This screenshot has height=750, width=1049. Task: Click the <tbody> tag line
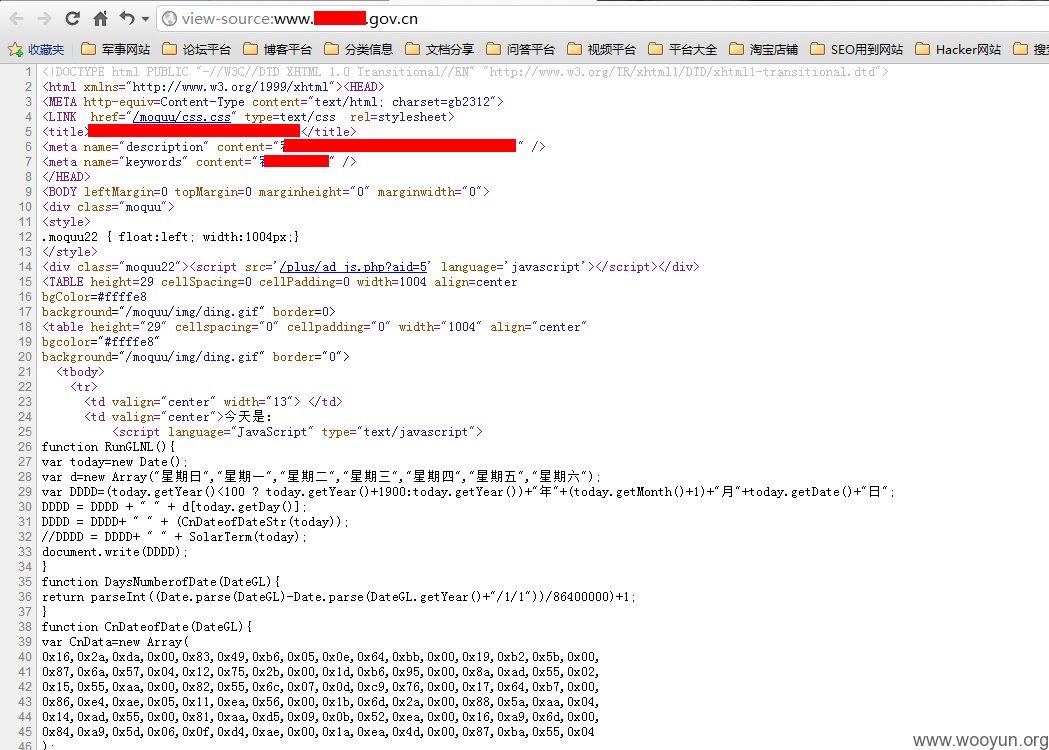tap(80, 372)
